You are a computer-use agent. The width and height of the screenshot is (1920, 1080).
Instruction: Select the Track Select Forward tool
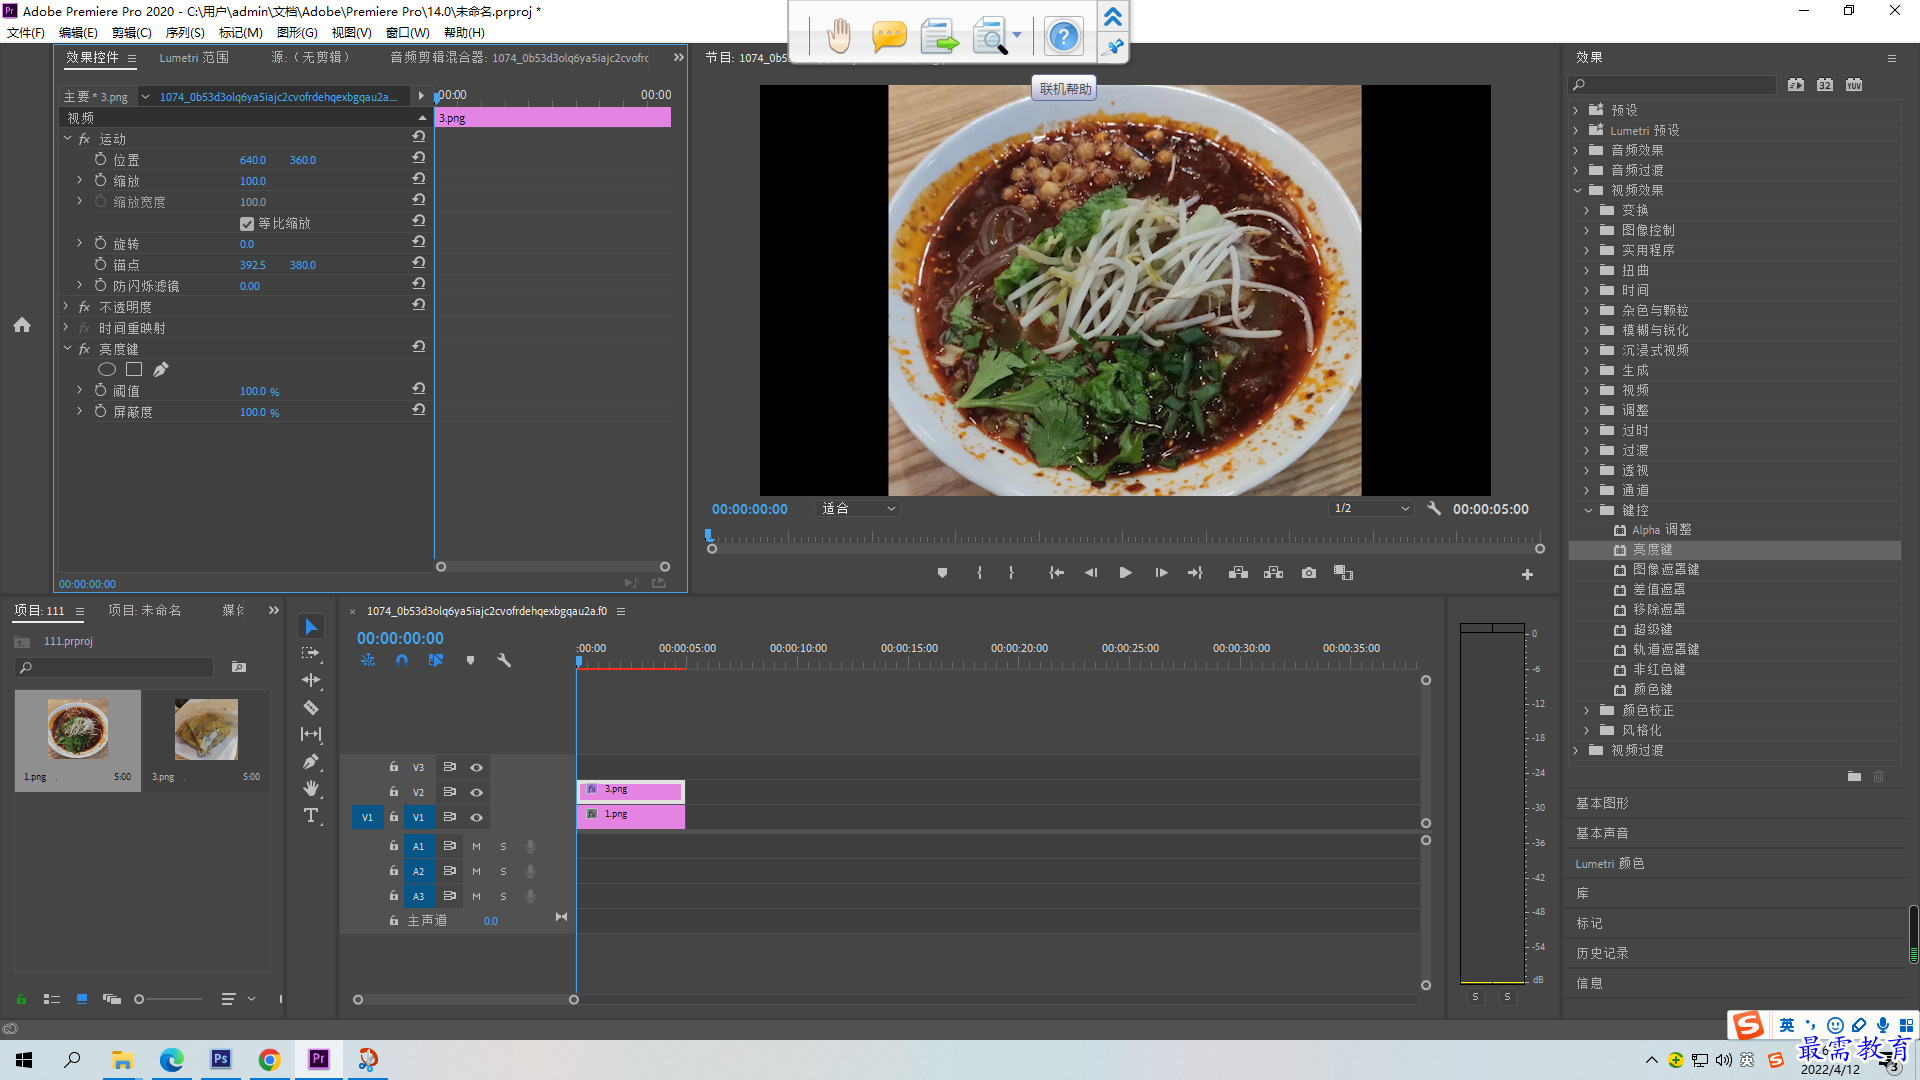coord(311,653)
